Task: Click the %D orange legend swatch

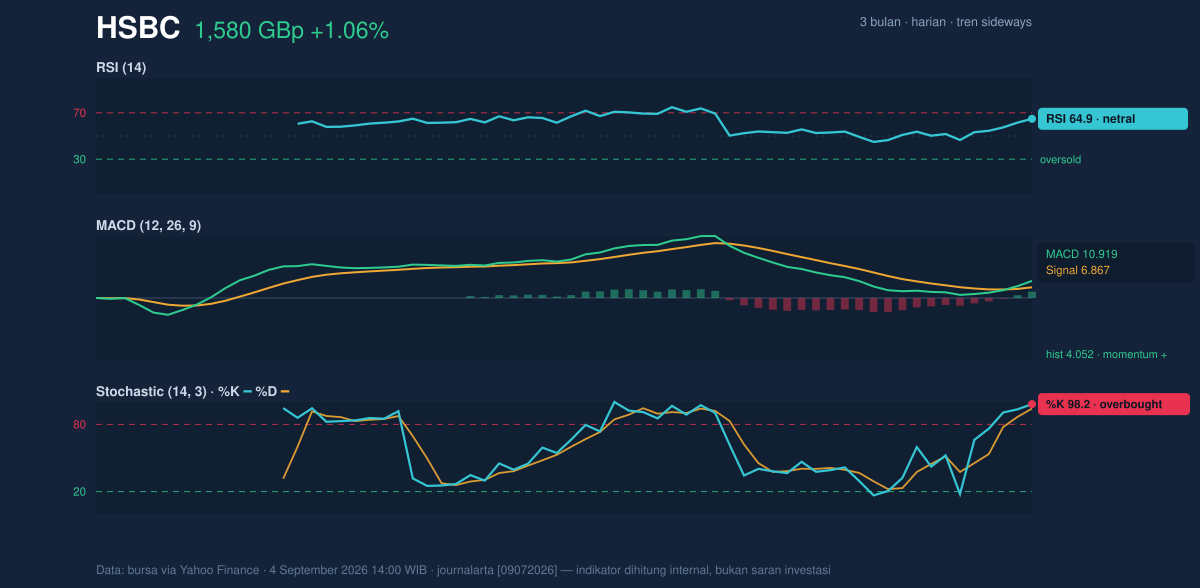Action: (x=285, y=391)
